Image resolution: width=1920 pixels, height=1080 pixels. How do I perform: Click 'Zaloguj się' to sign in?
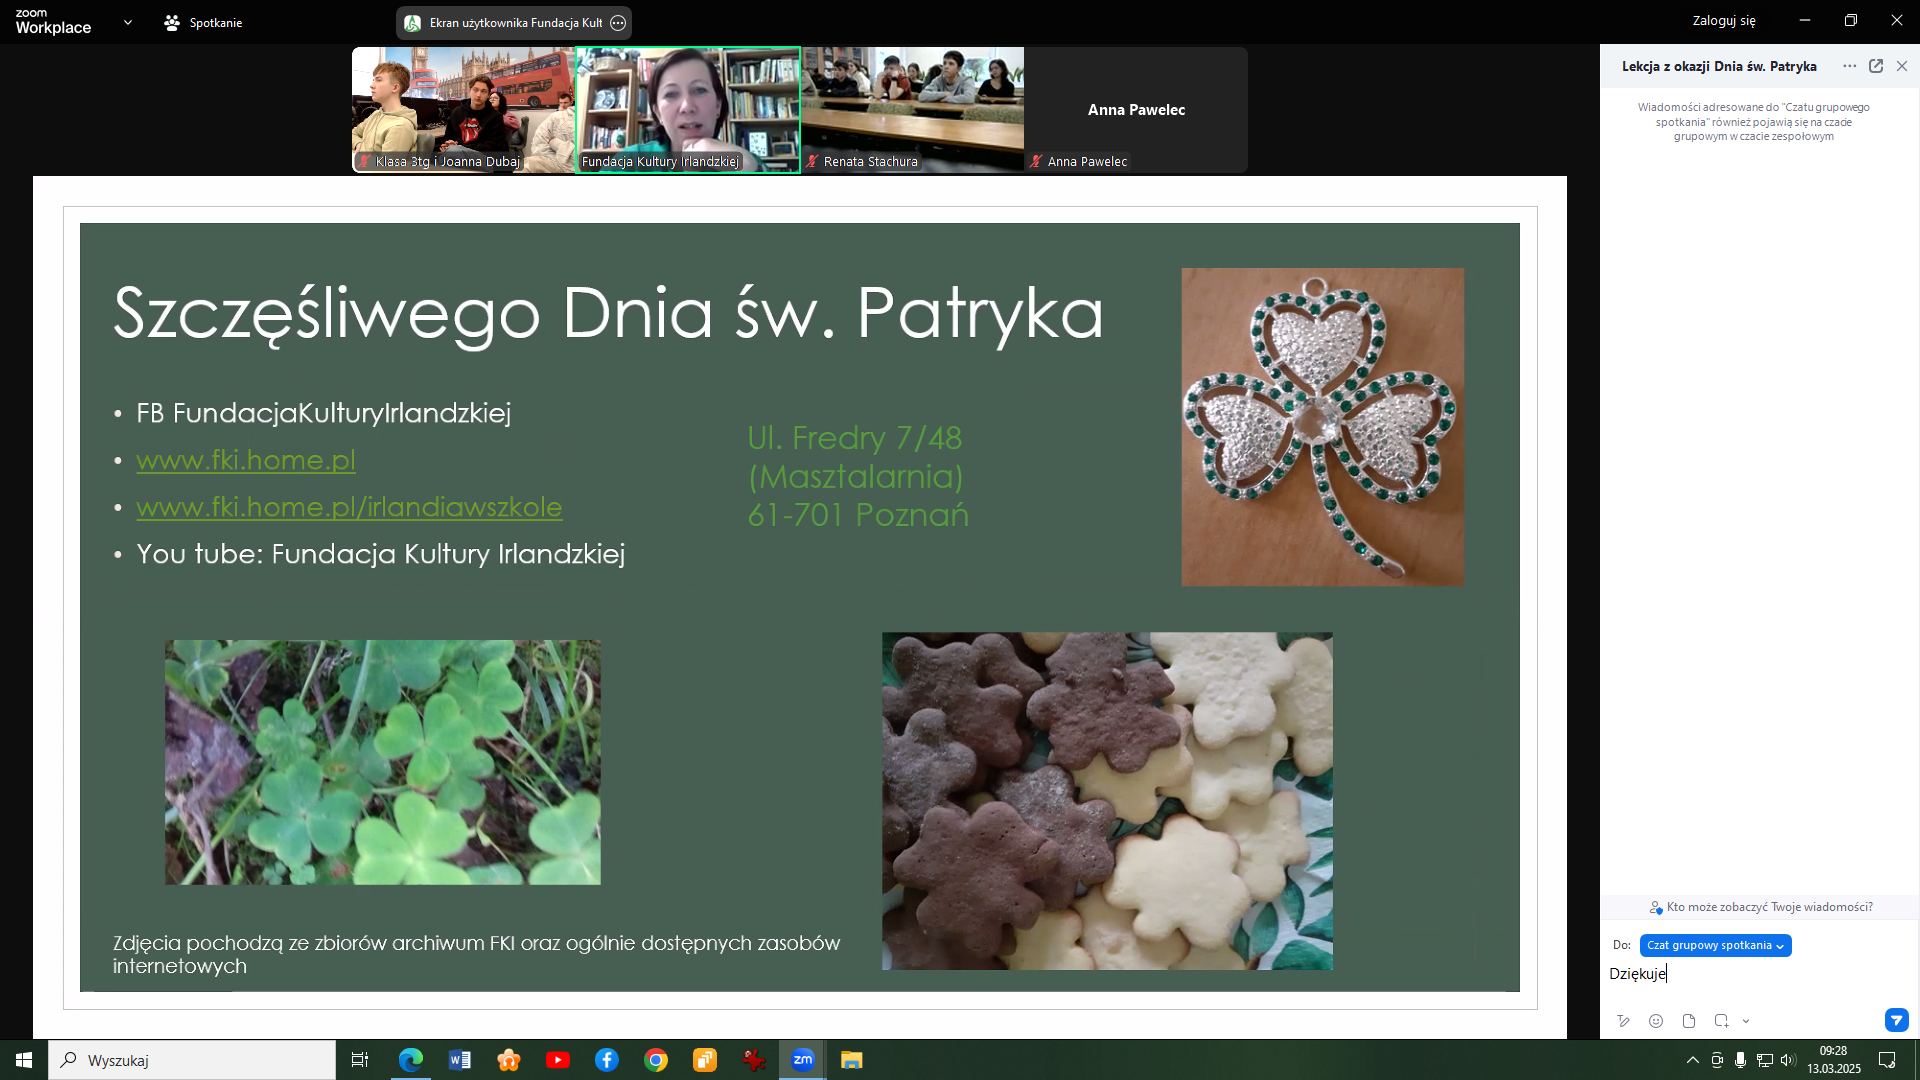(1723, 20)
